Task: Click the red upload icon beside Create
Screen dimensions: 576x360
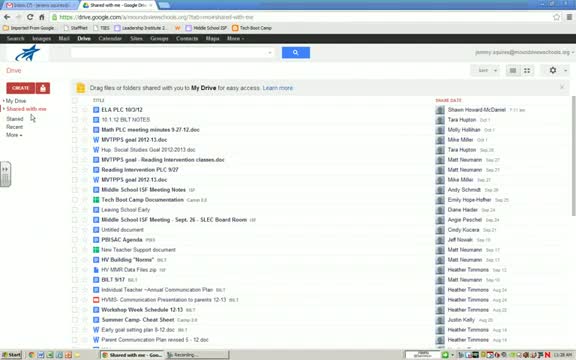Action: [x=43, y=88]
